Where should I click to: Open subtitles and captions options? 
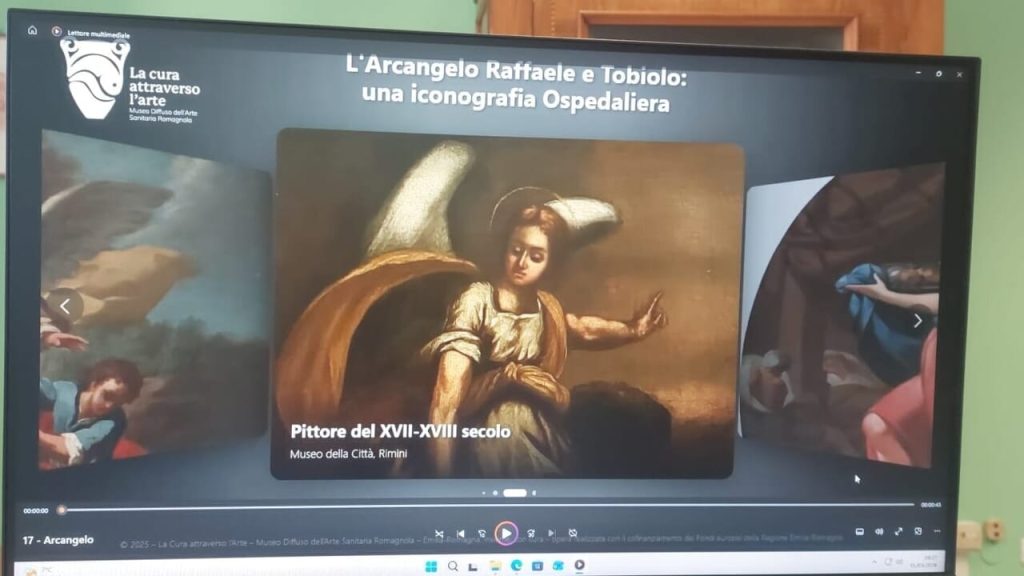pyautogui.click(x=859, y=532)
